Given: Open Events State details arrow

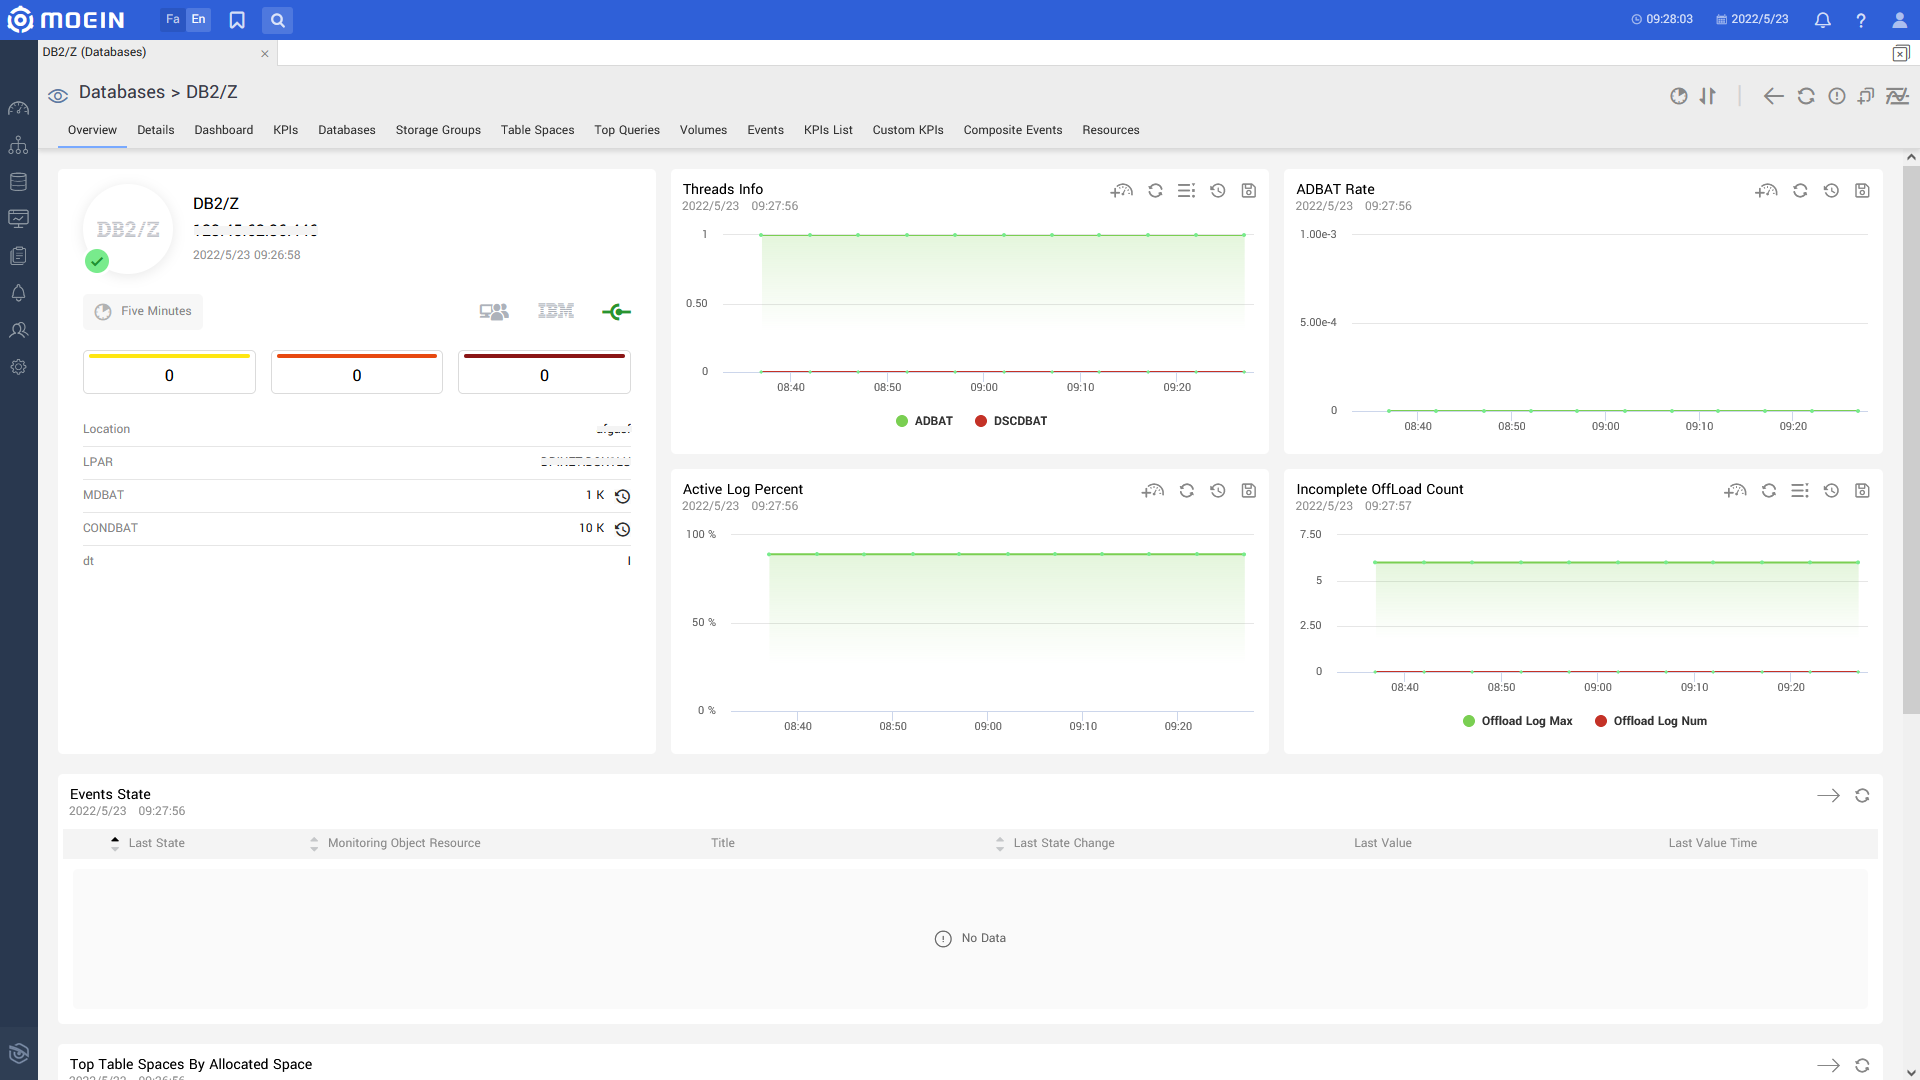Looking at the screenshot, I should [x=1828, y=796].
